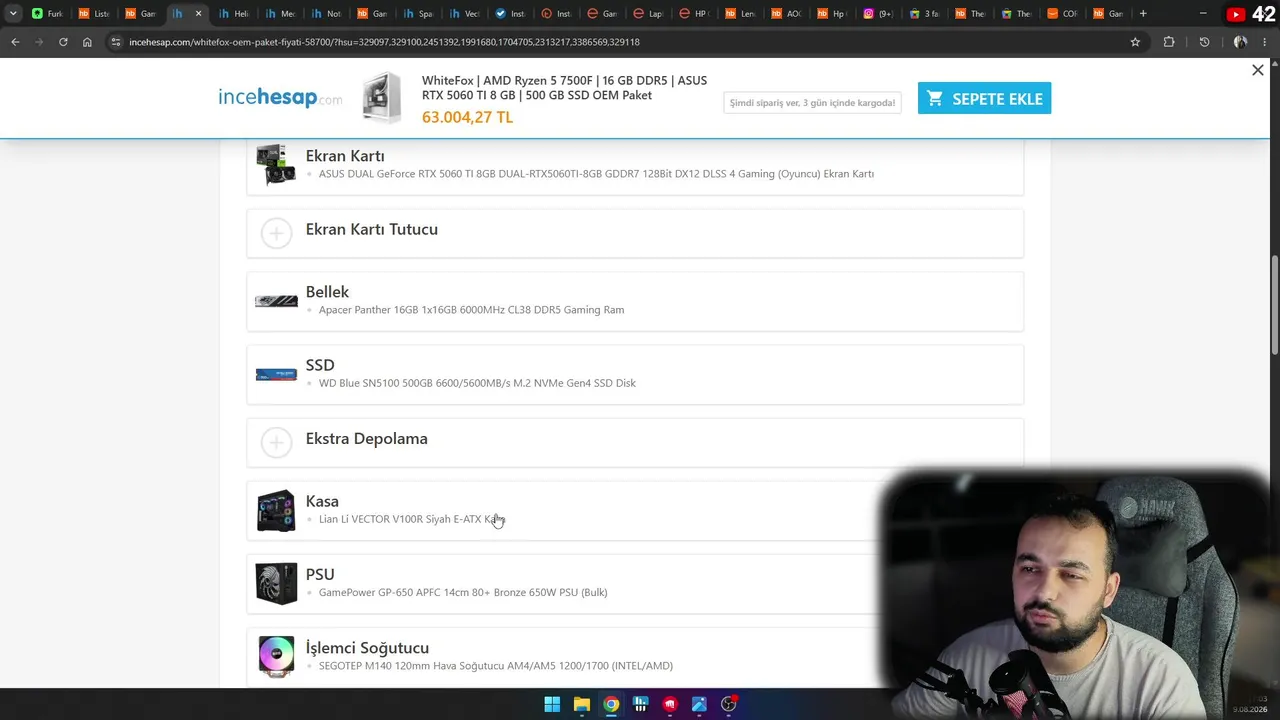Viewport: 1280px width, 720px height.
Task: Switch to the Heli browser tab
Action: point(233,14)
